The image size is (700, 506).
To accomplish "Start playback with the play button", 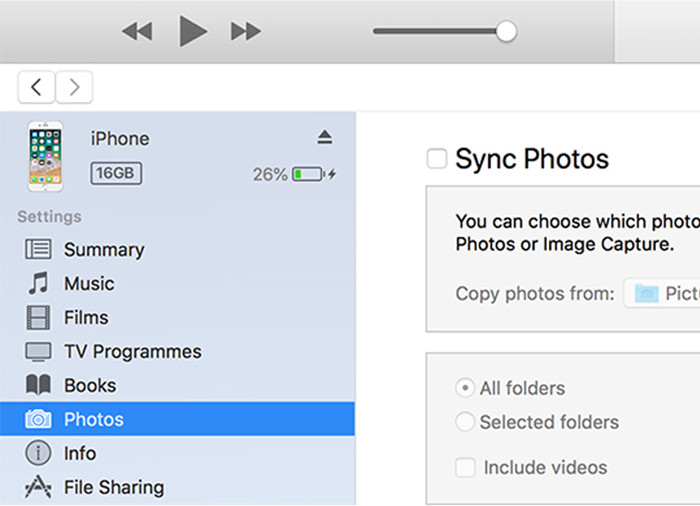I will [x=193, y=31].
